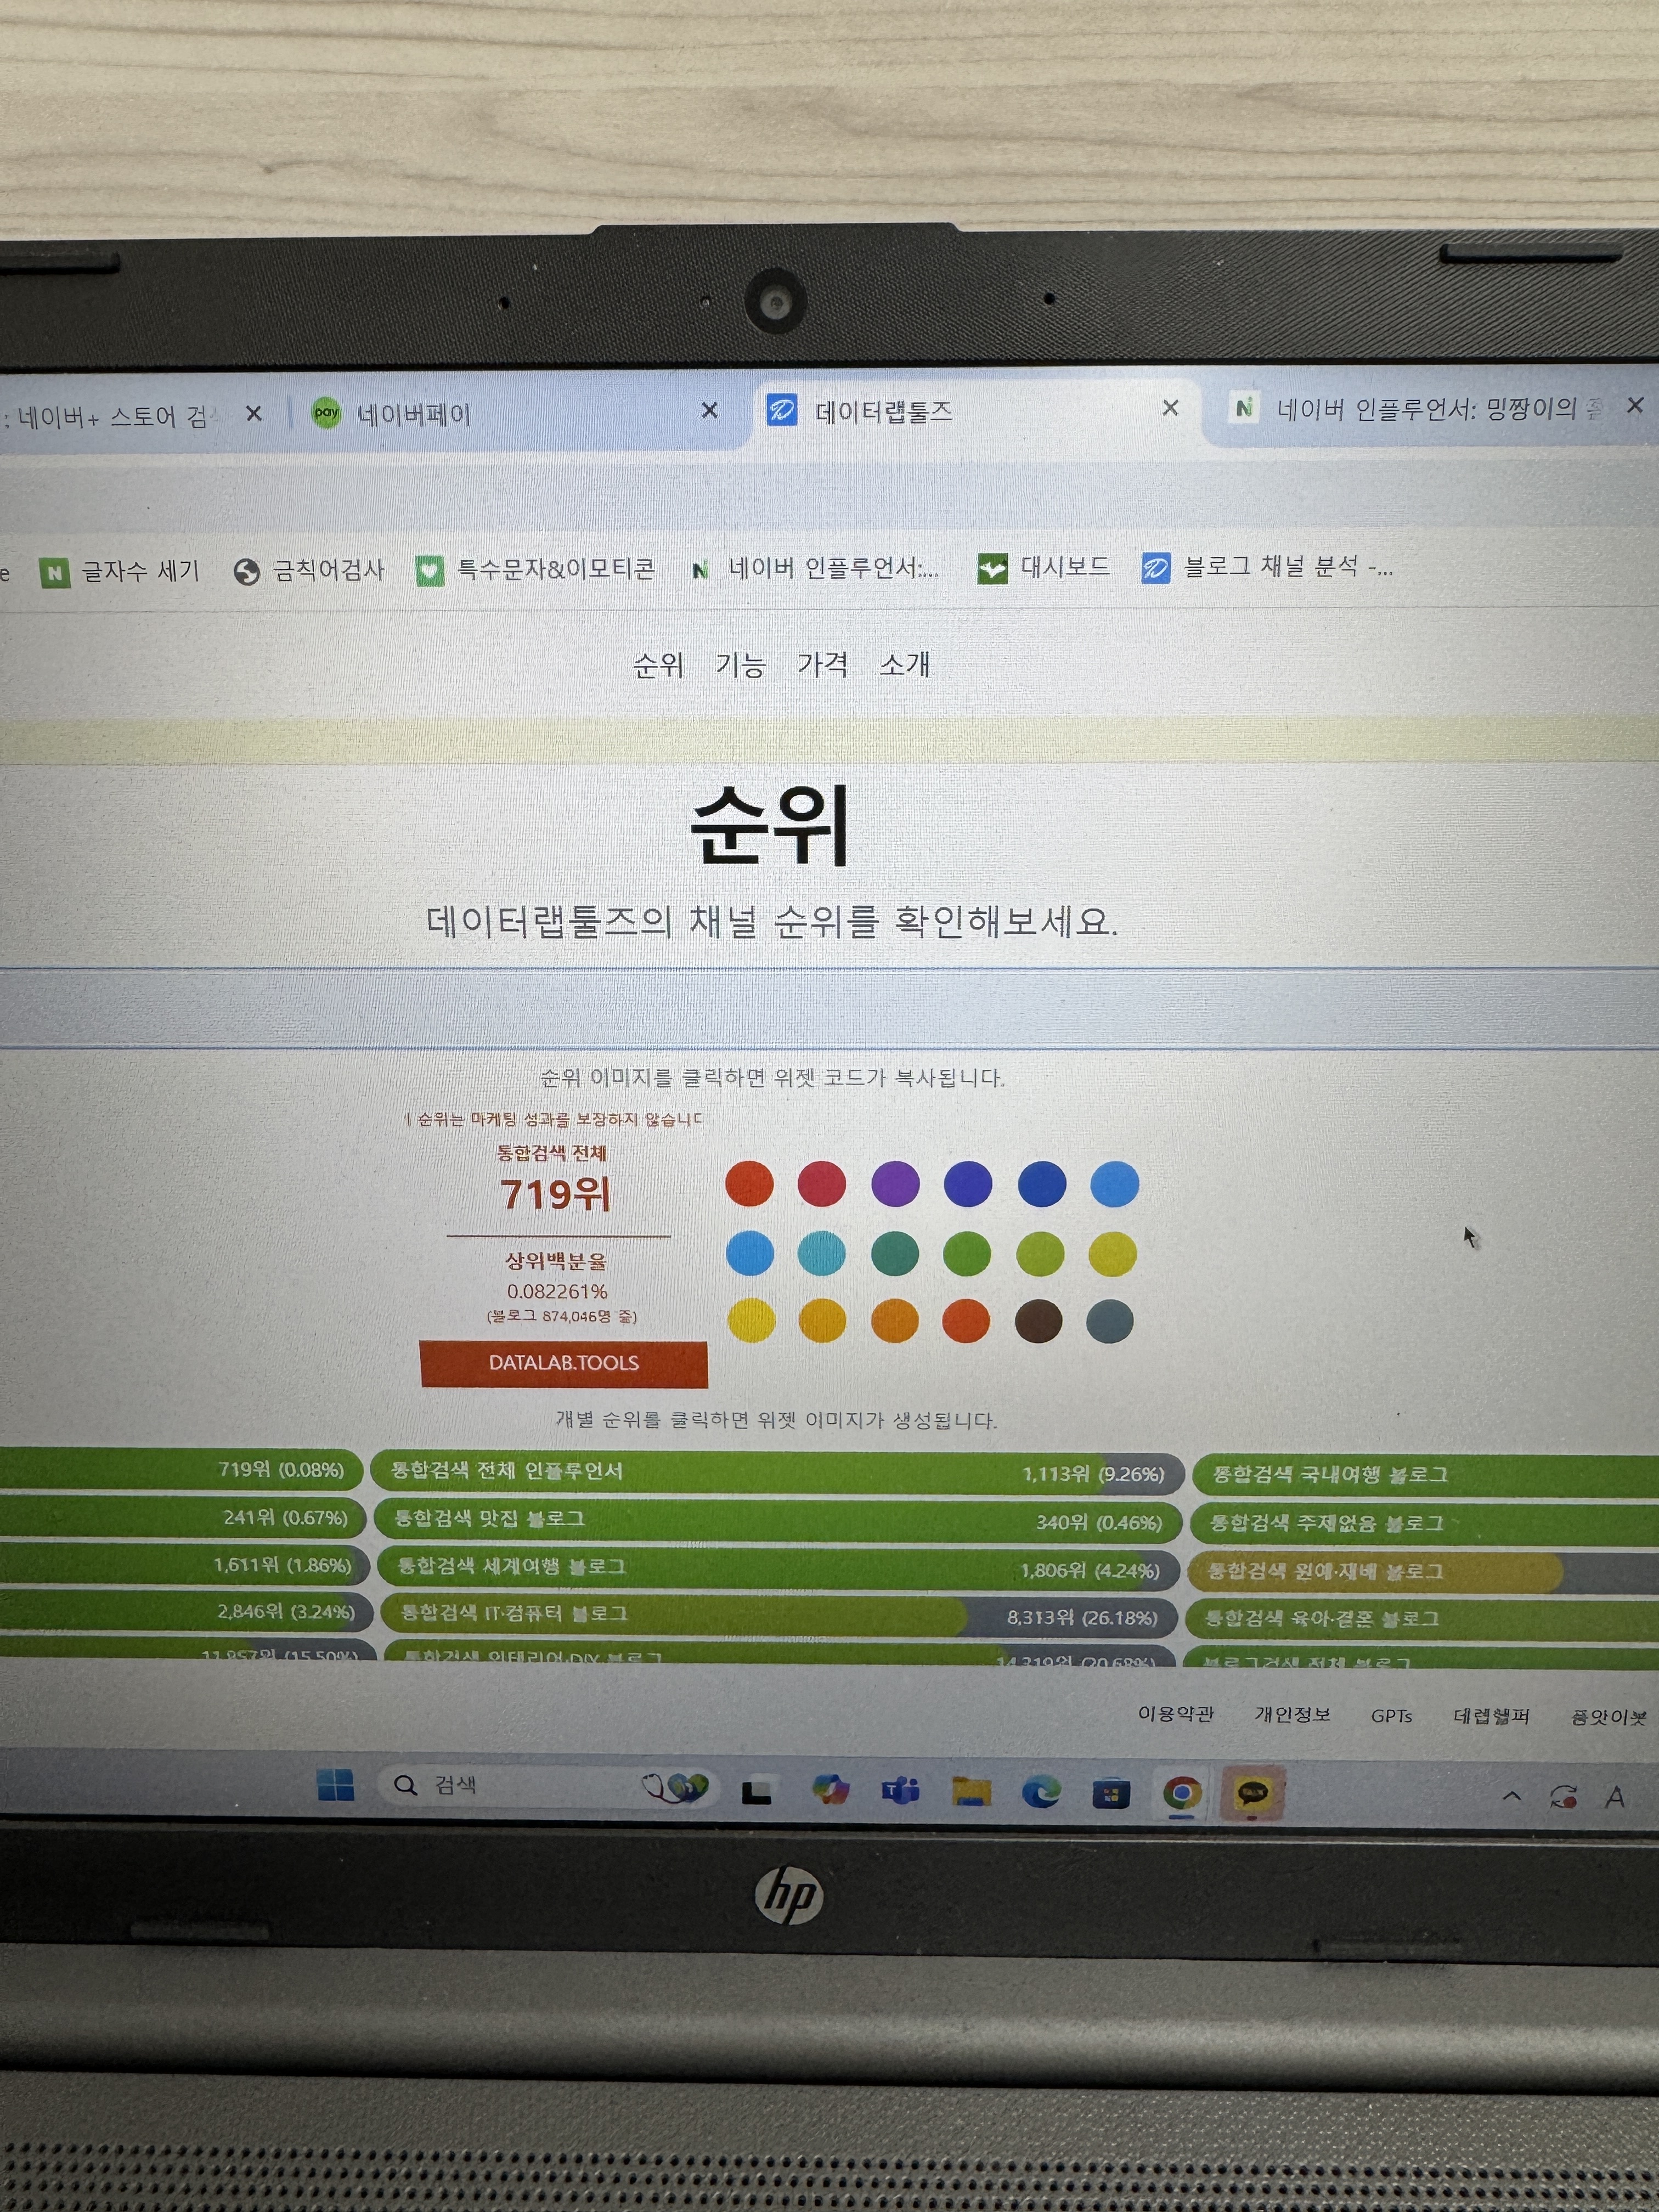Viewport: 1659px width, 2212px height.
Task: Select 통합검색 IT·컴퓨터 블로그 rank bar
Action: tap(779, 1614)
